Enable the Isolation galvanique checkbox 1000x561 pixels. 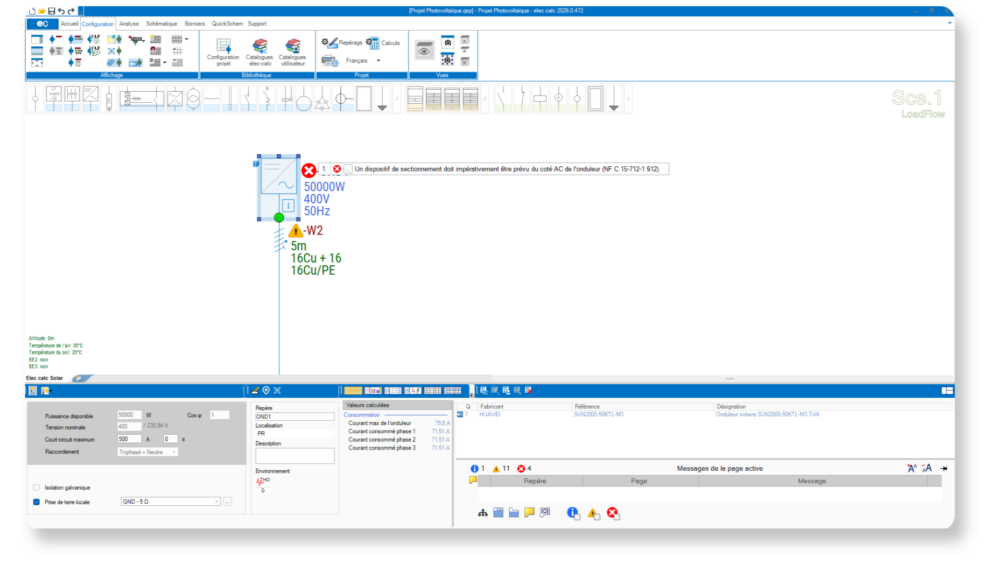click(37, 488)
